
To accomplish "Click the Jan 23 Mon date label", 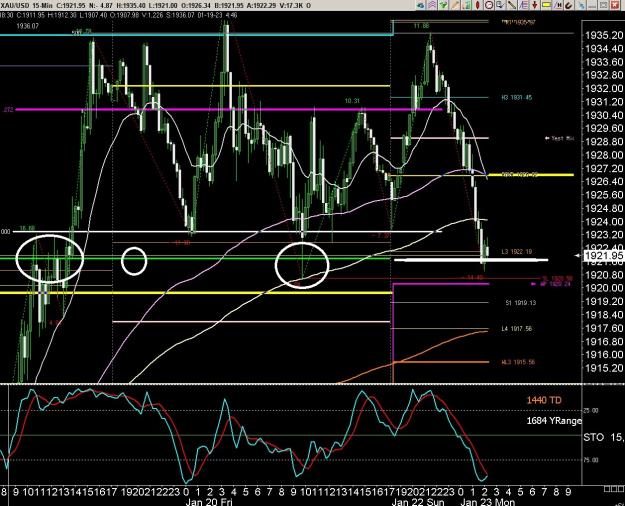I will 487,502.
